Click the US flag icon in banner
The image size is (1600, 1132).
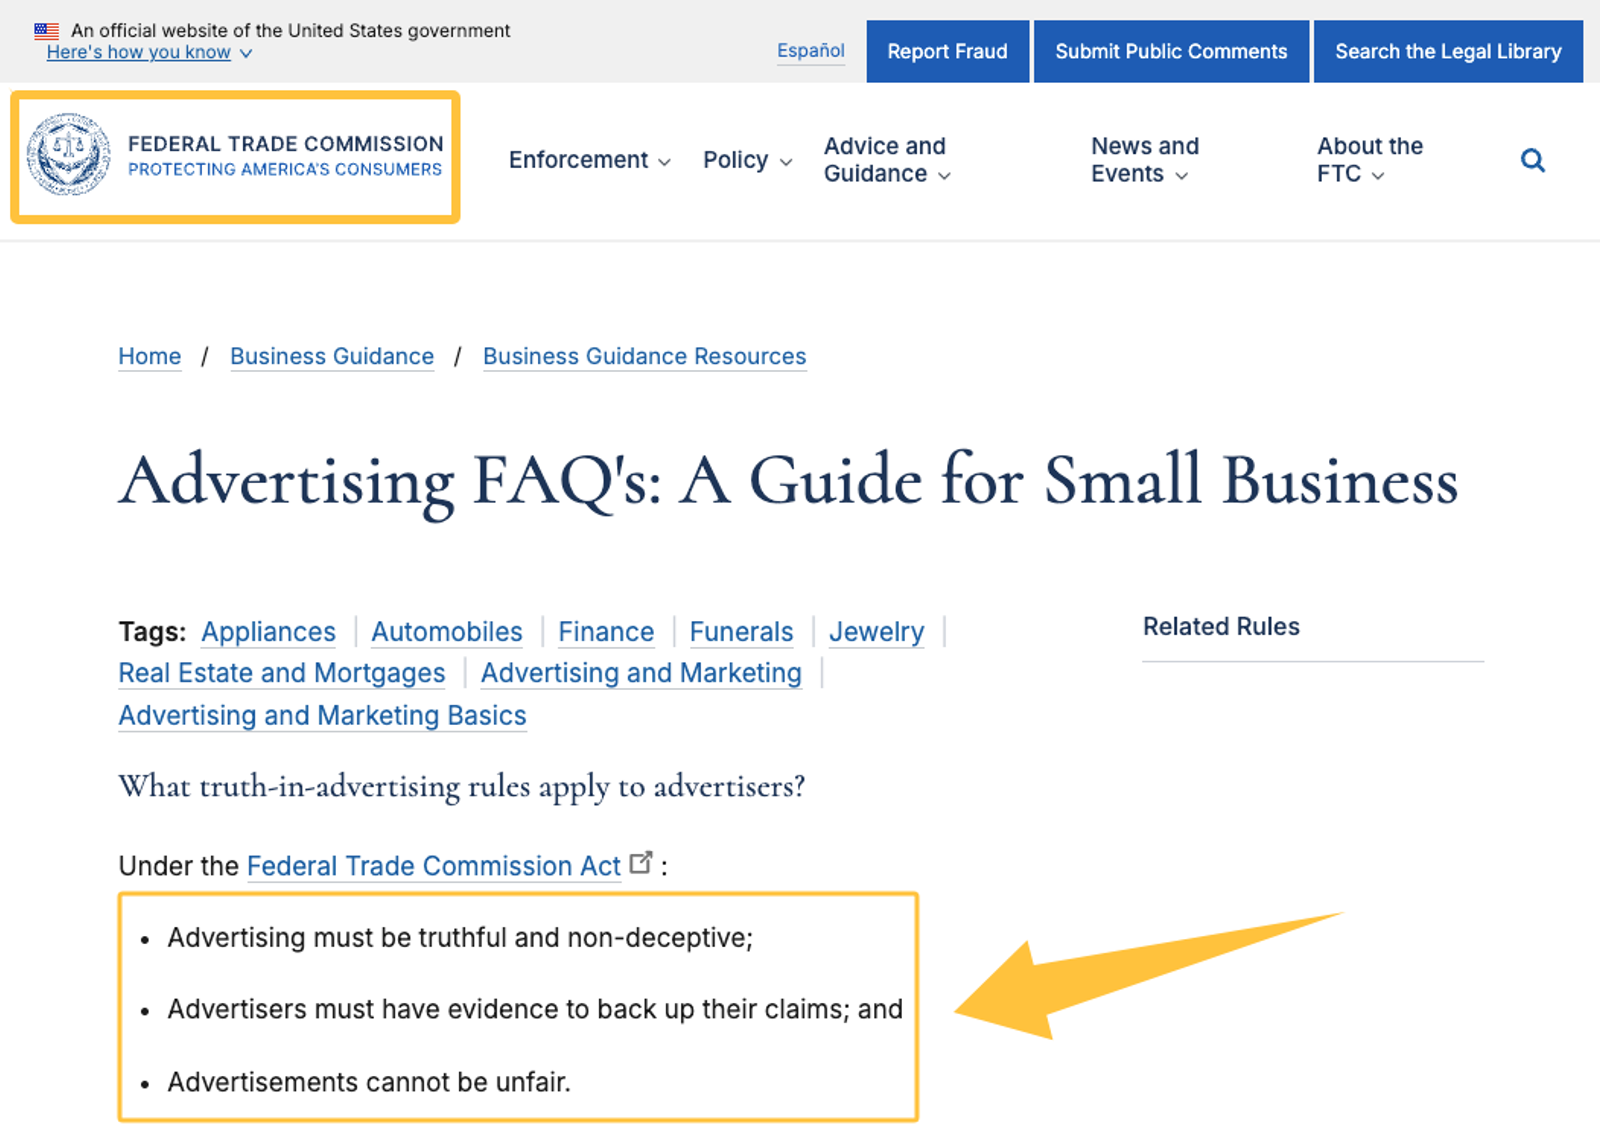coord(46,31)
